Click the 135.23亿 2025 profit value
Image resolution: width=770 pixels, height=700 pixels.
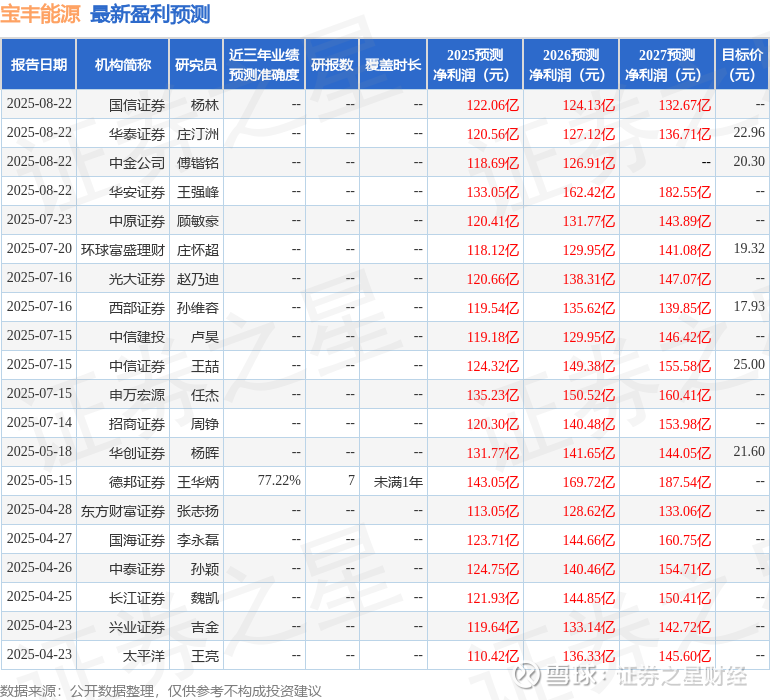tap(493, 395)
